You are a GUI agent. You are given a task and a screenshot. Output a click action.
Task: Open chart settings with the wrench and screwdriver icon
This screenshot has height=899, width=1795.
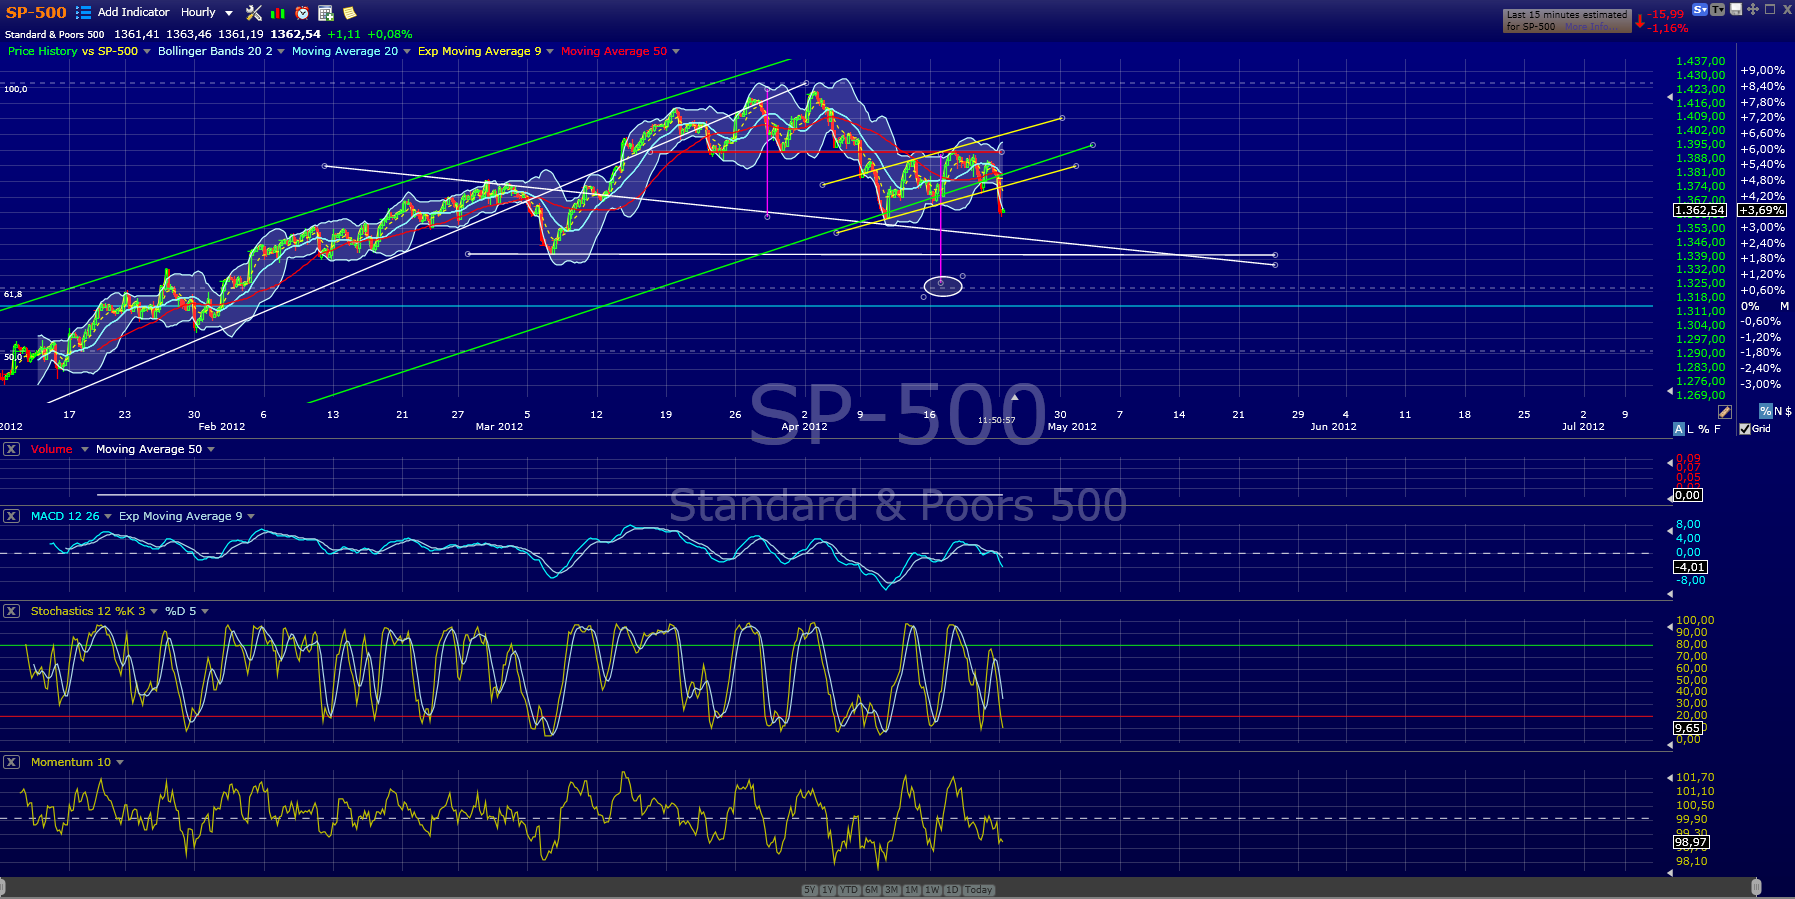(x=254, y=13)
